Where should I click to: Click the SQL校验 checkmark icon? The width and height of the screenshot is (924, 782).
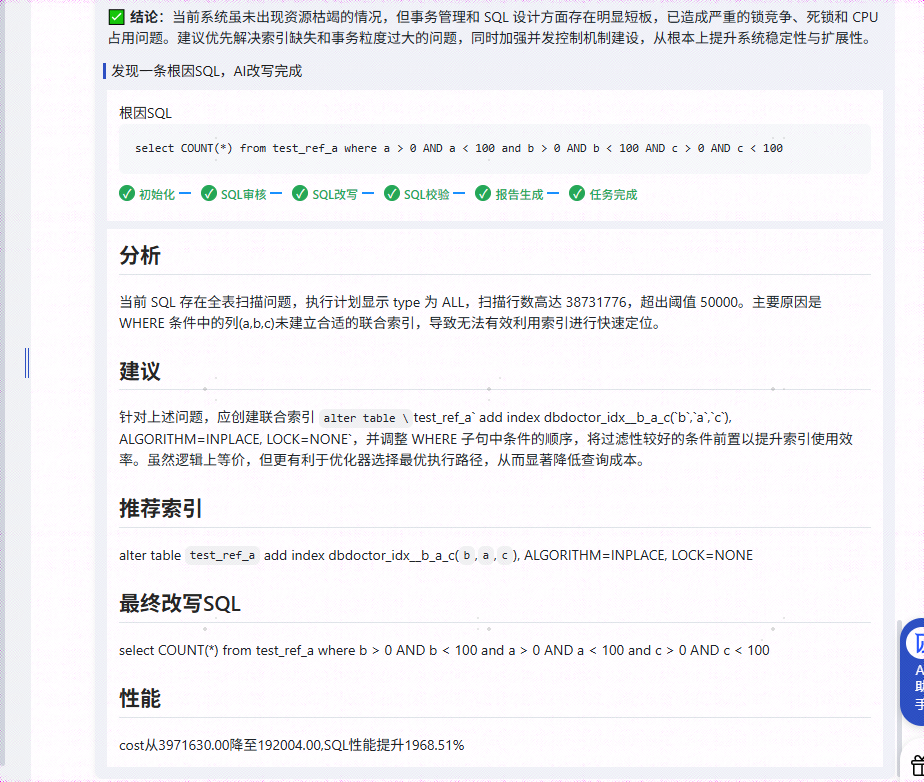pyautogui.click(x=391, y=193)
